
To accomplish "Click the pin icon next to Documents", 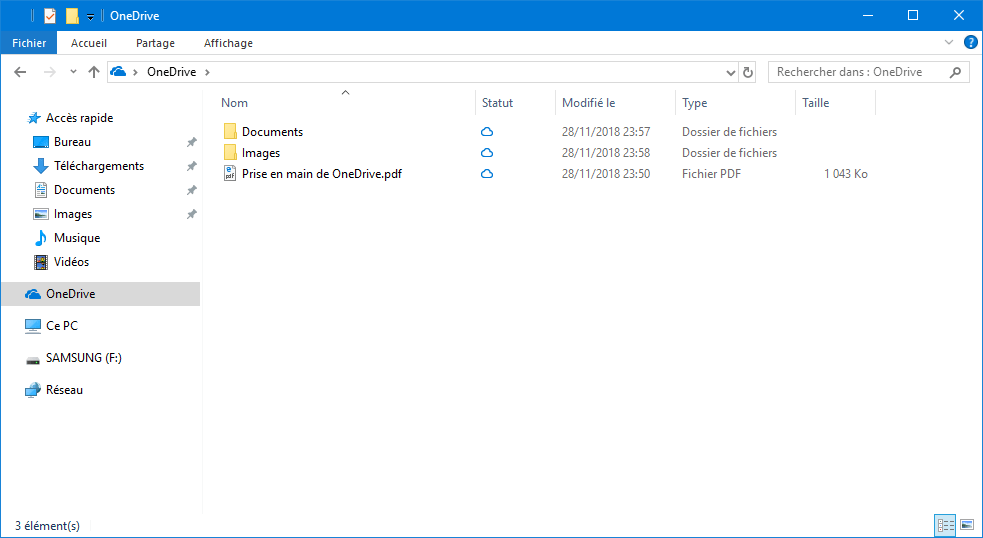I will click(191, 190).
